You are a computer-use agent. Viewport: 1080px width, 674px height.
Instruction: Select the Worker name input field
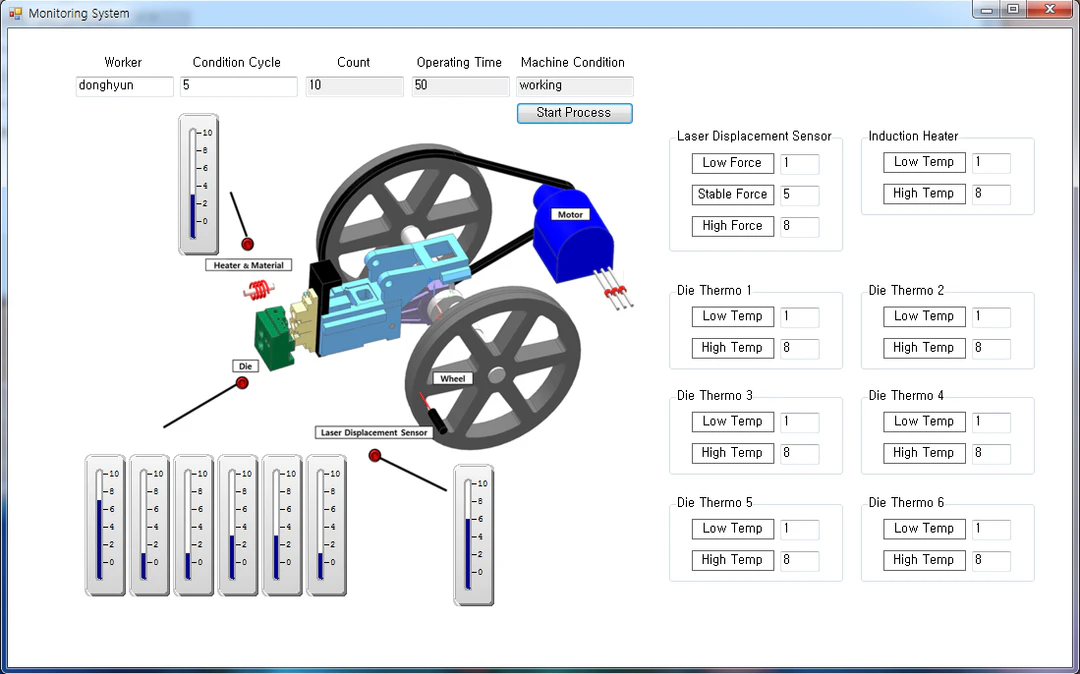[x=125, y=86]
